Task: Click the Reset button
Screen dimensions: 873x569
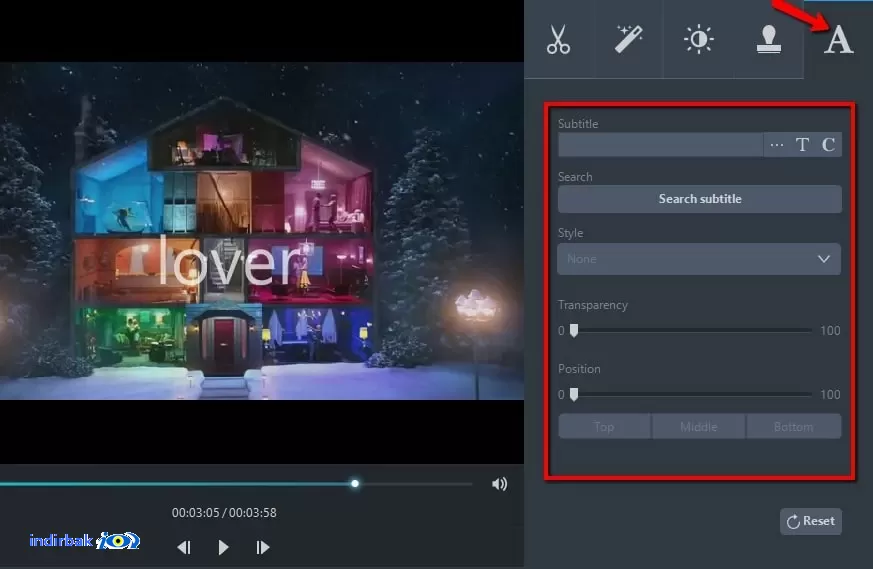Action: tap(811, 521)
